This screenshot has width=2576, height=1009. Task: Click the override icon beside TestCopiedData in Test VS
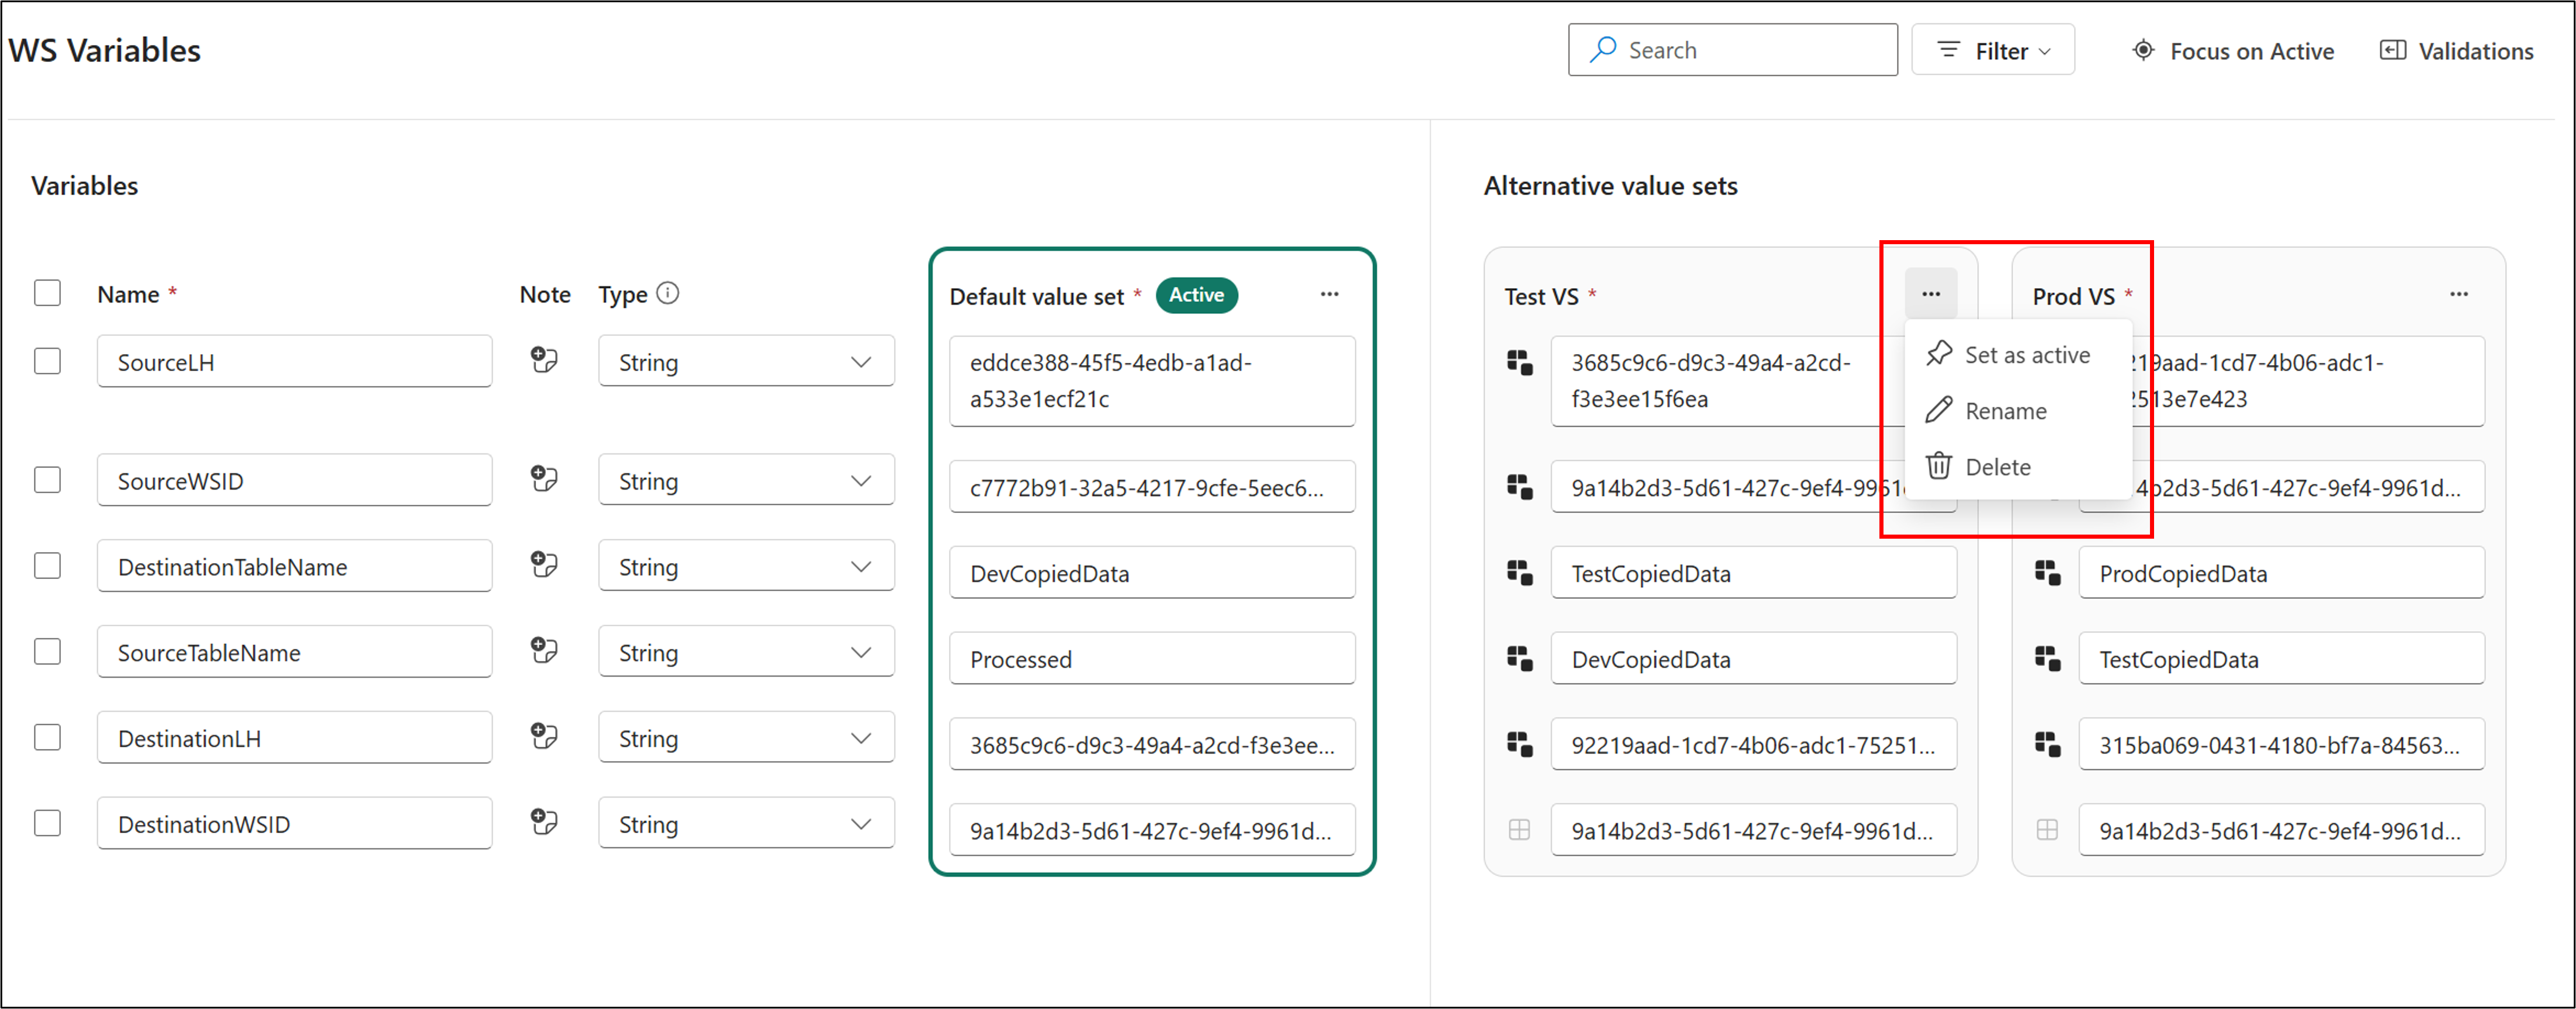(1519, 573)
